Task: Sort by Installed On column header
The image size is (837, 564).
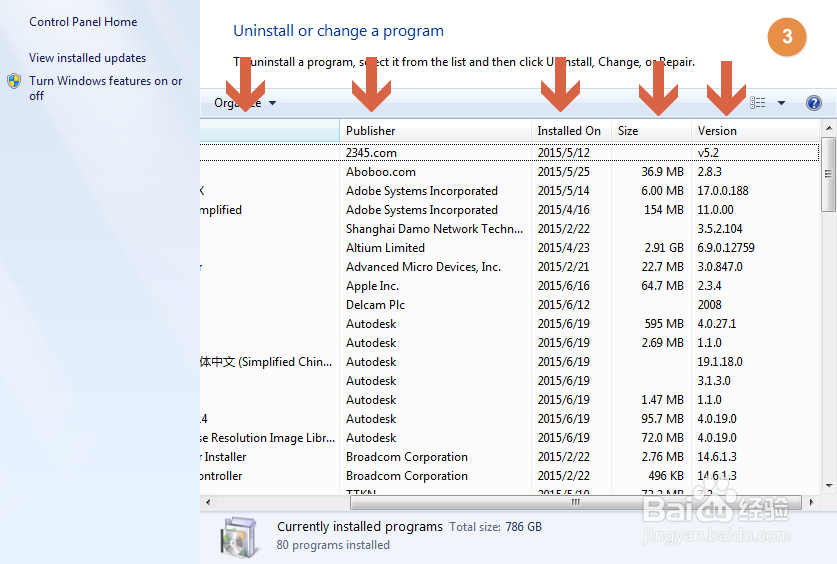Action: tap(571, 131)
